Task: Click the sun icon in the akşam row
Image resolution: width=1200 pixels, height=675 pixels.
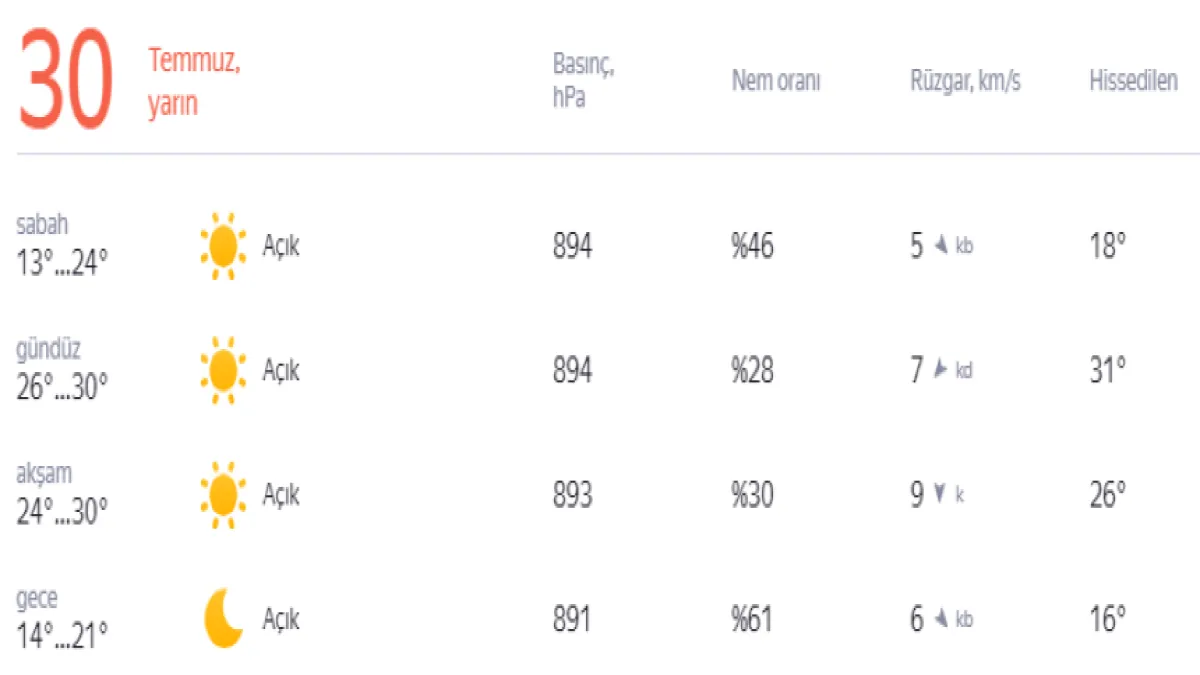Action: pos(222,495)
